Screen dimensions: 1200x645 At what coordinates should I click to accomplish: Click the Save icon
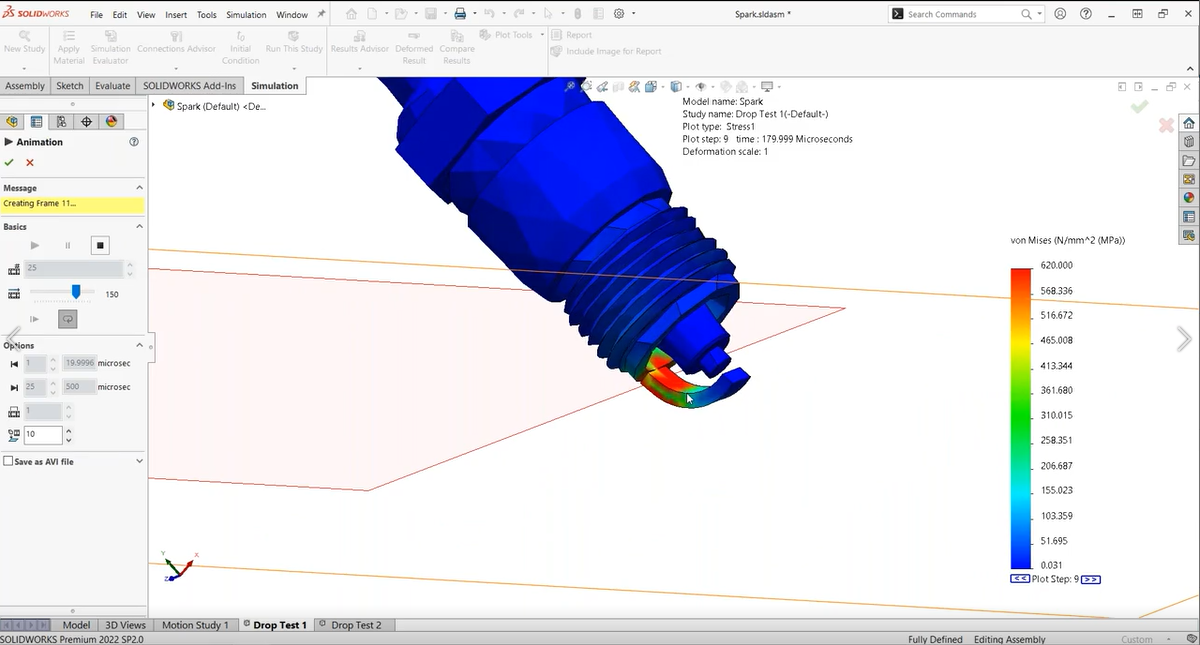pos(429,14)
